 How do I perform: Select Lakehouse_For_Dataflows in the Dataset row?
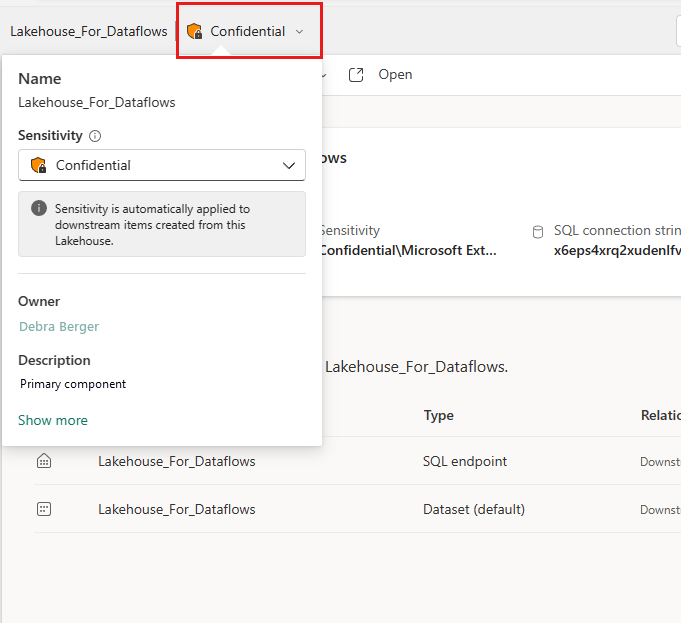coord(176,509)
